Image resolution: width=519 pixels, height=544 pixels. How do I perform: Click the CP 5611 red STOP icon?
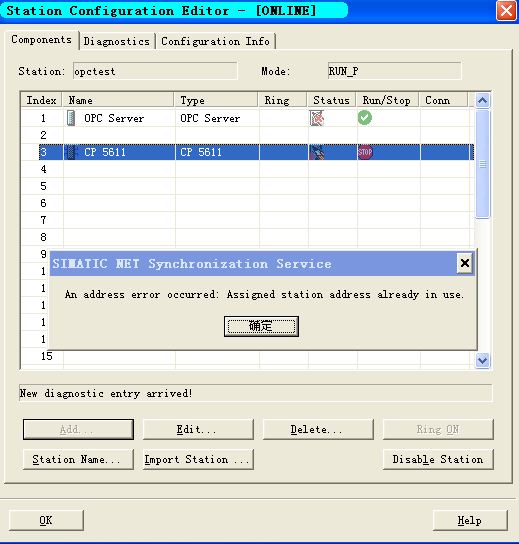coord(365,152)
